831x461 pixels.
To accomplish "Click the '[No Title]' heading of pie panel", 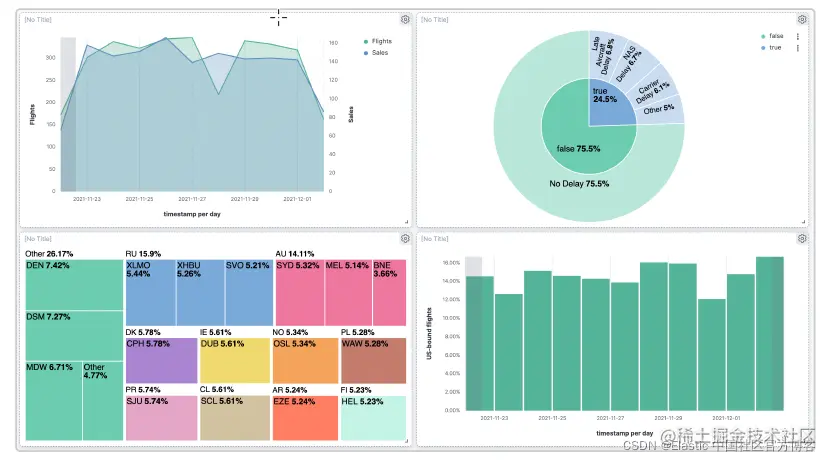I will [435, 20].
